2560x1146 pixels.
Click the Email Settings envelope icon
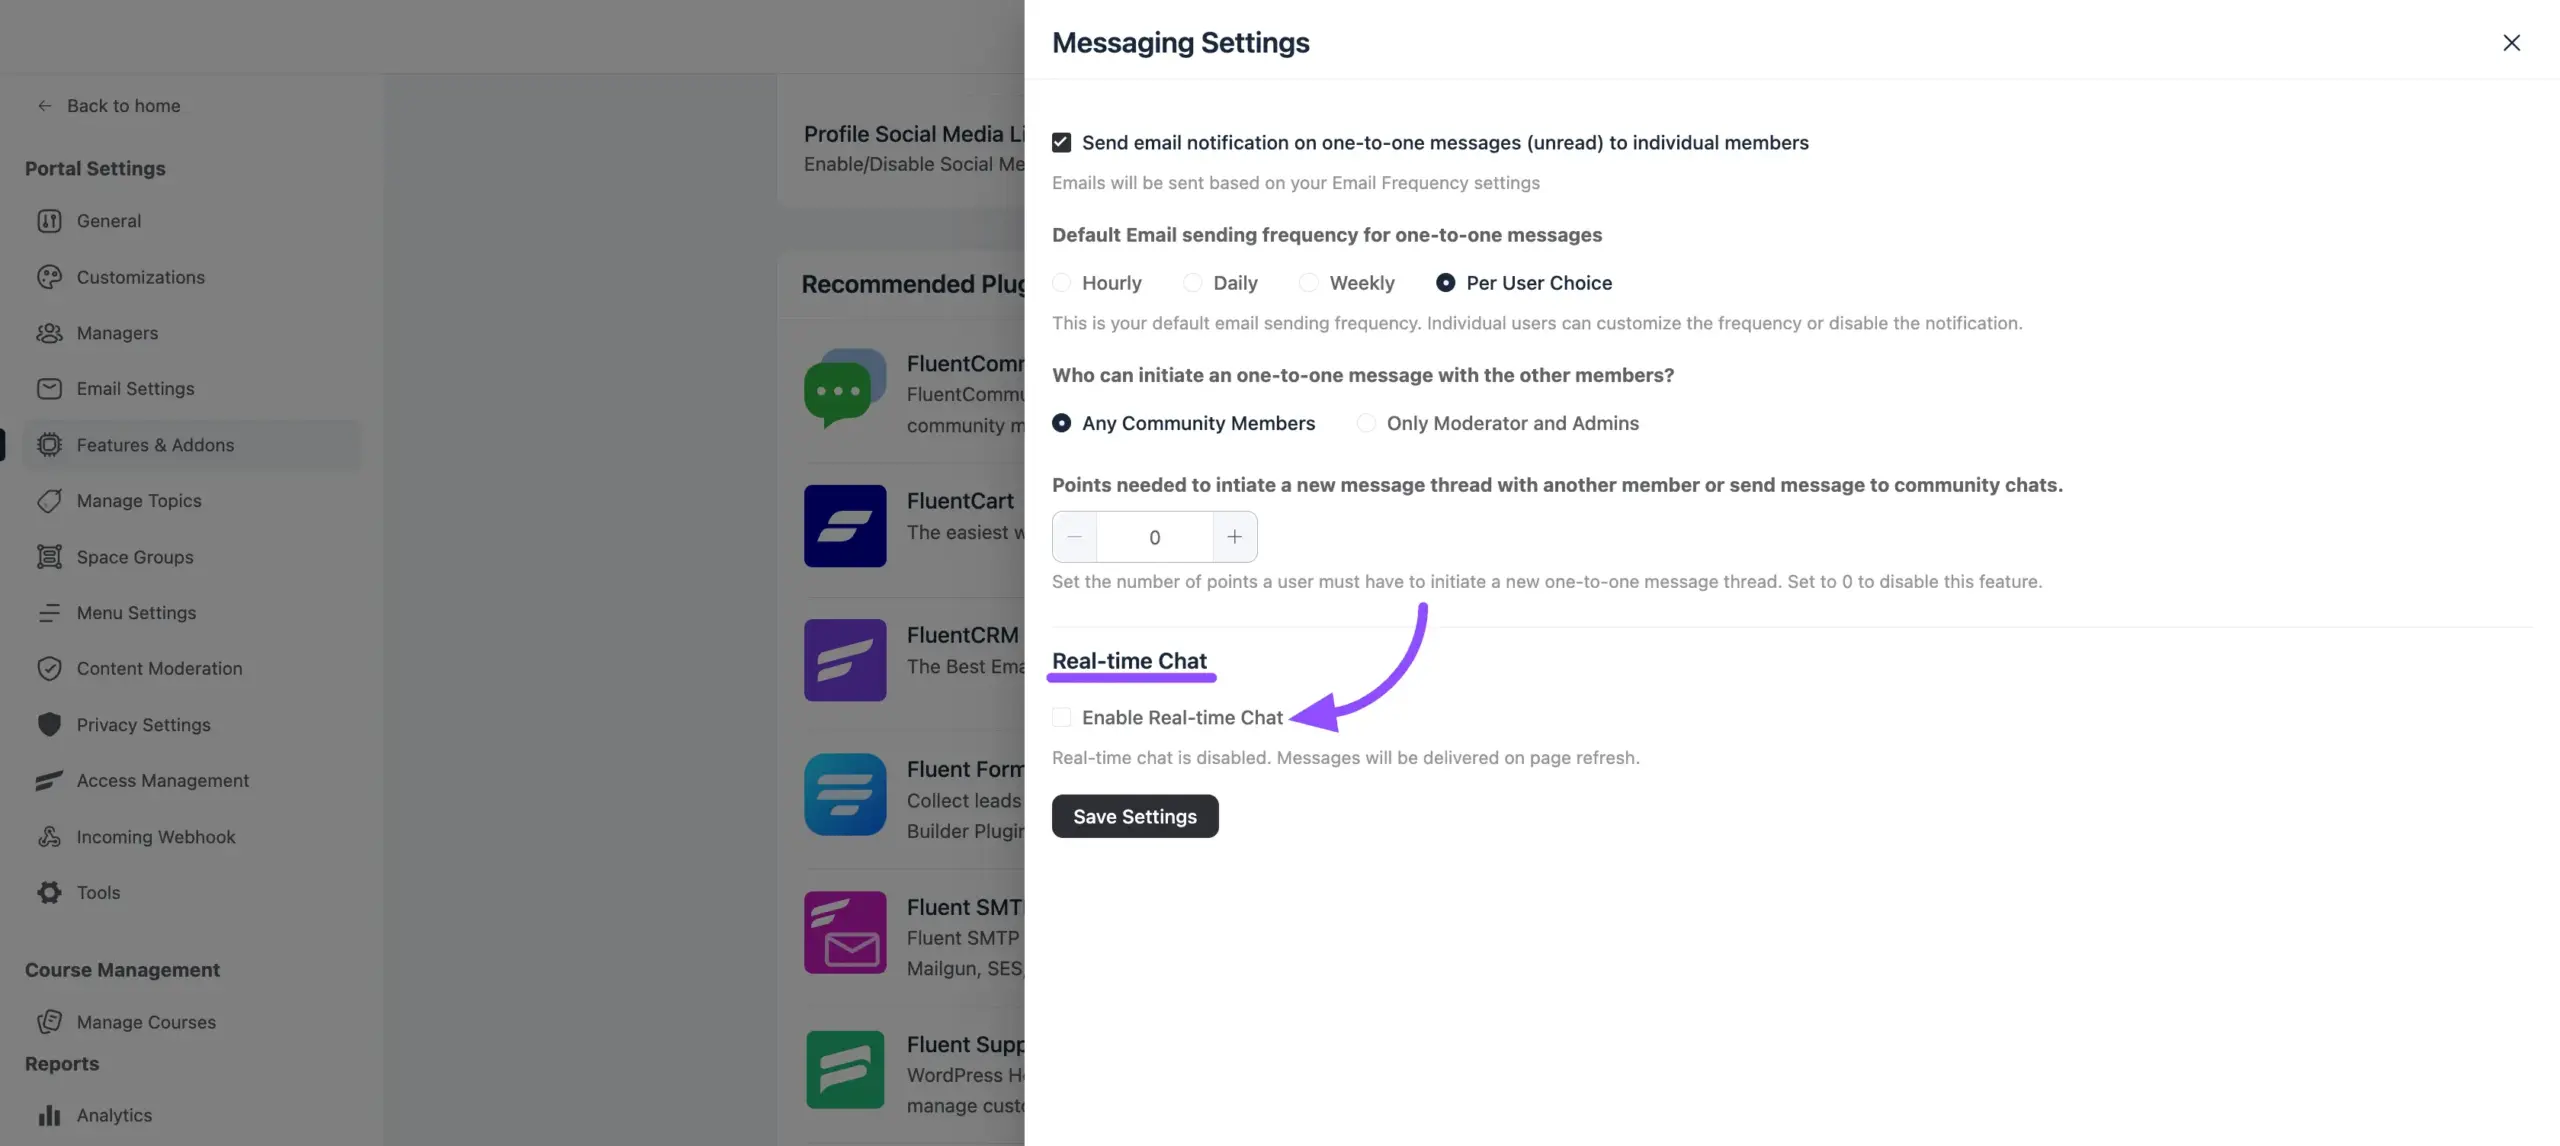(49, 389)
